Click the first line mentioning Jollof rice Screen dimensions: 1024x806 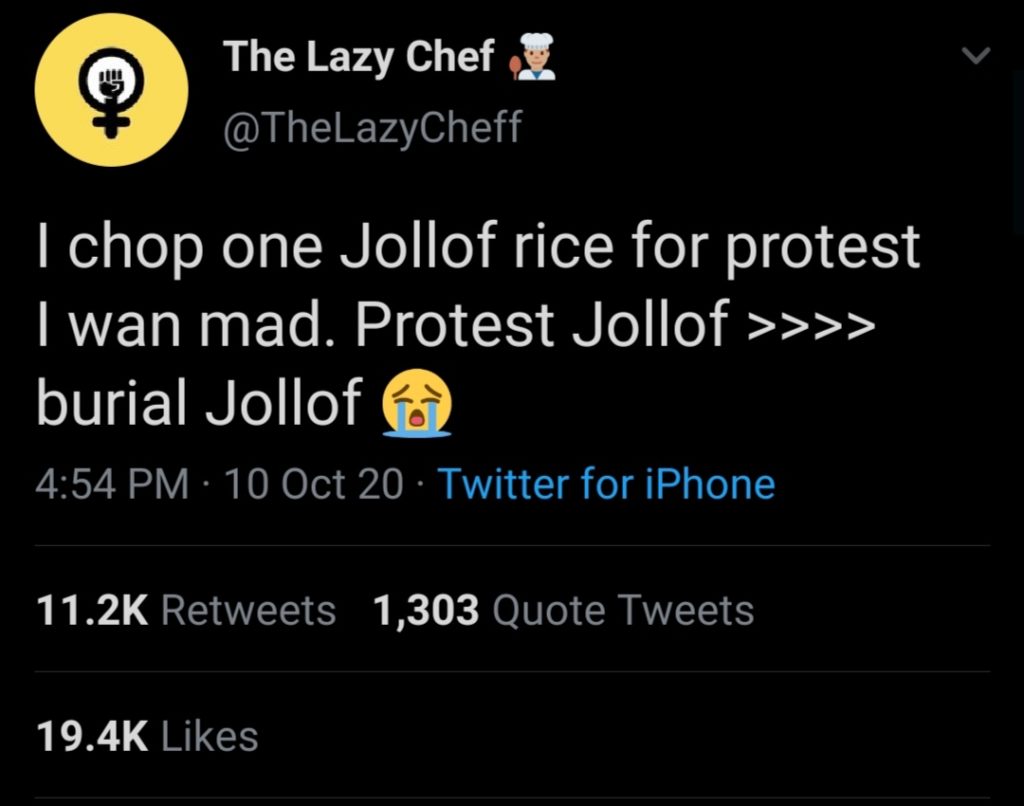(x=477, y=247)
